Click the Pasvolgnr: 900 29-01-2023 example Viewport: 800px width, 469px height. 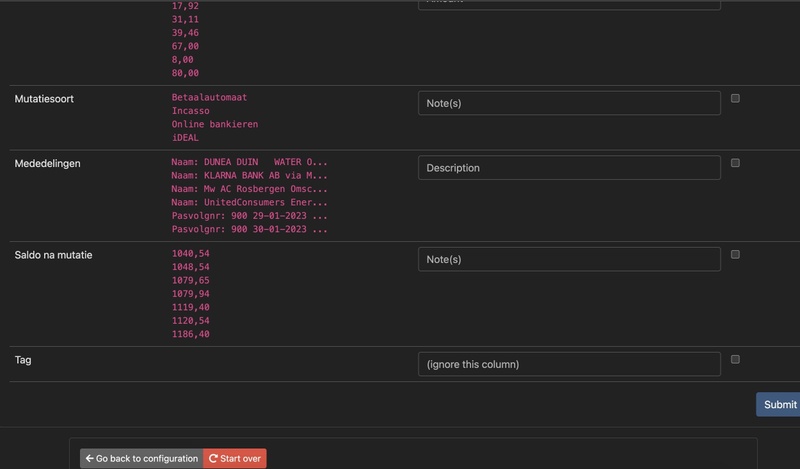click(x=249, y=216)
